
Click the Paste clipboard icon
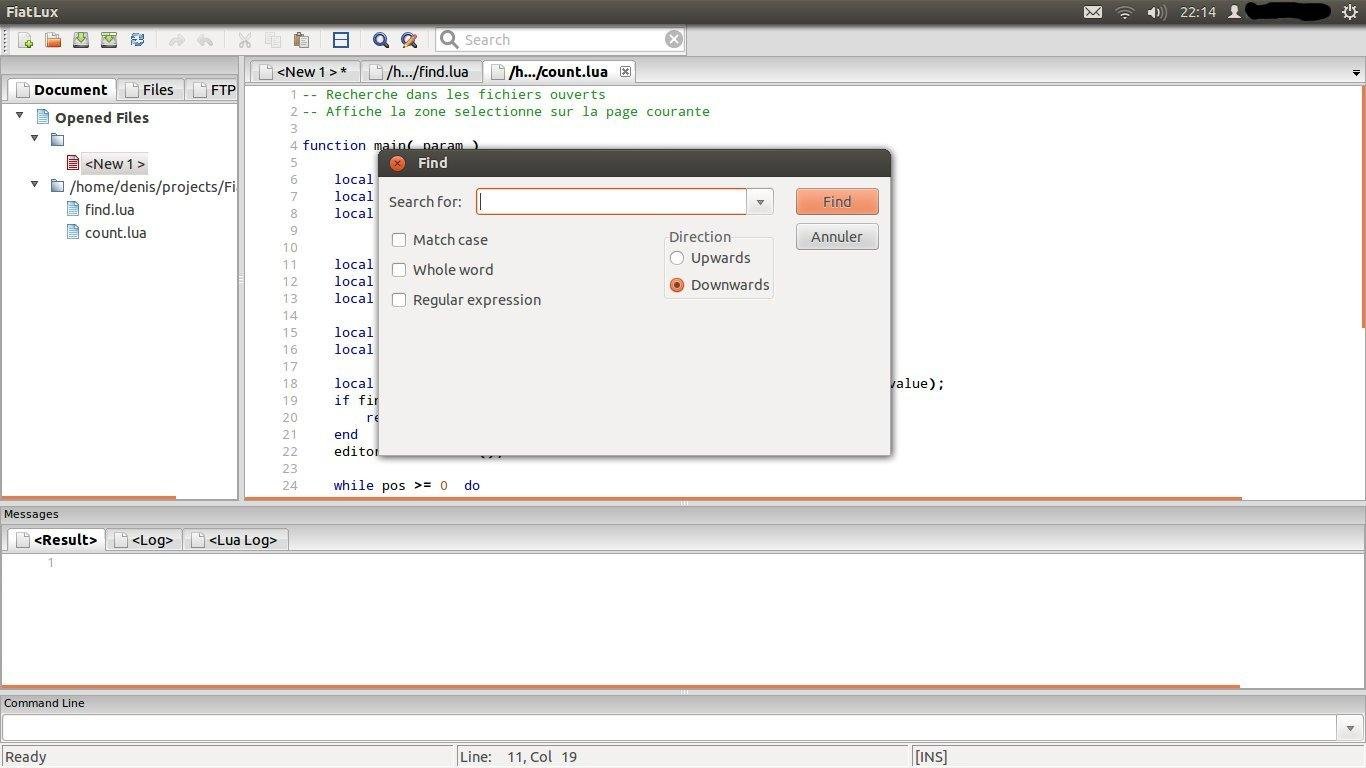click(x=301, y=40)
